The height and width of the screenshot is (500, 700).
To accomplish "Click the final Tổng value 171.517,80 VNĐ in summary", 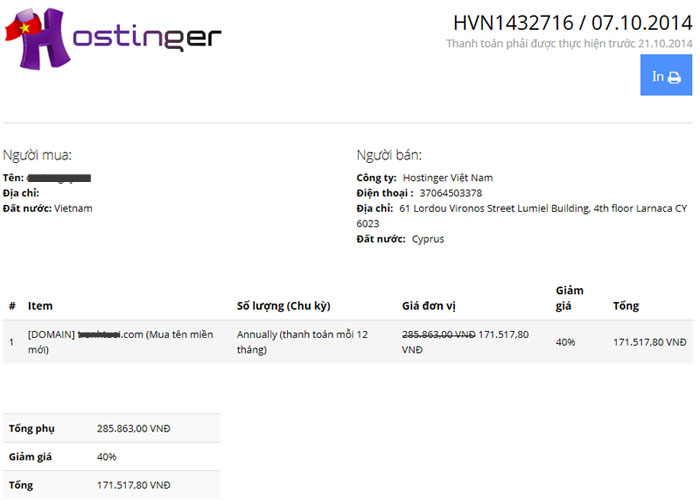I will 133,485.
